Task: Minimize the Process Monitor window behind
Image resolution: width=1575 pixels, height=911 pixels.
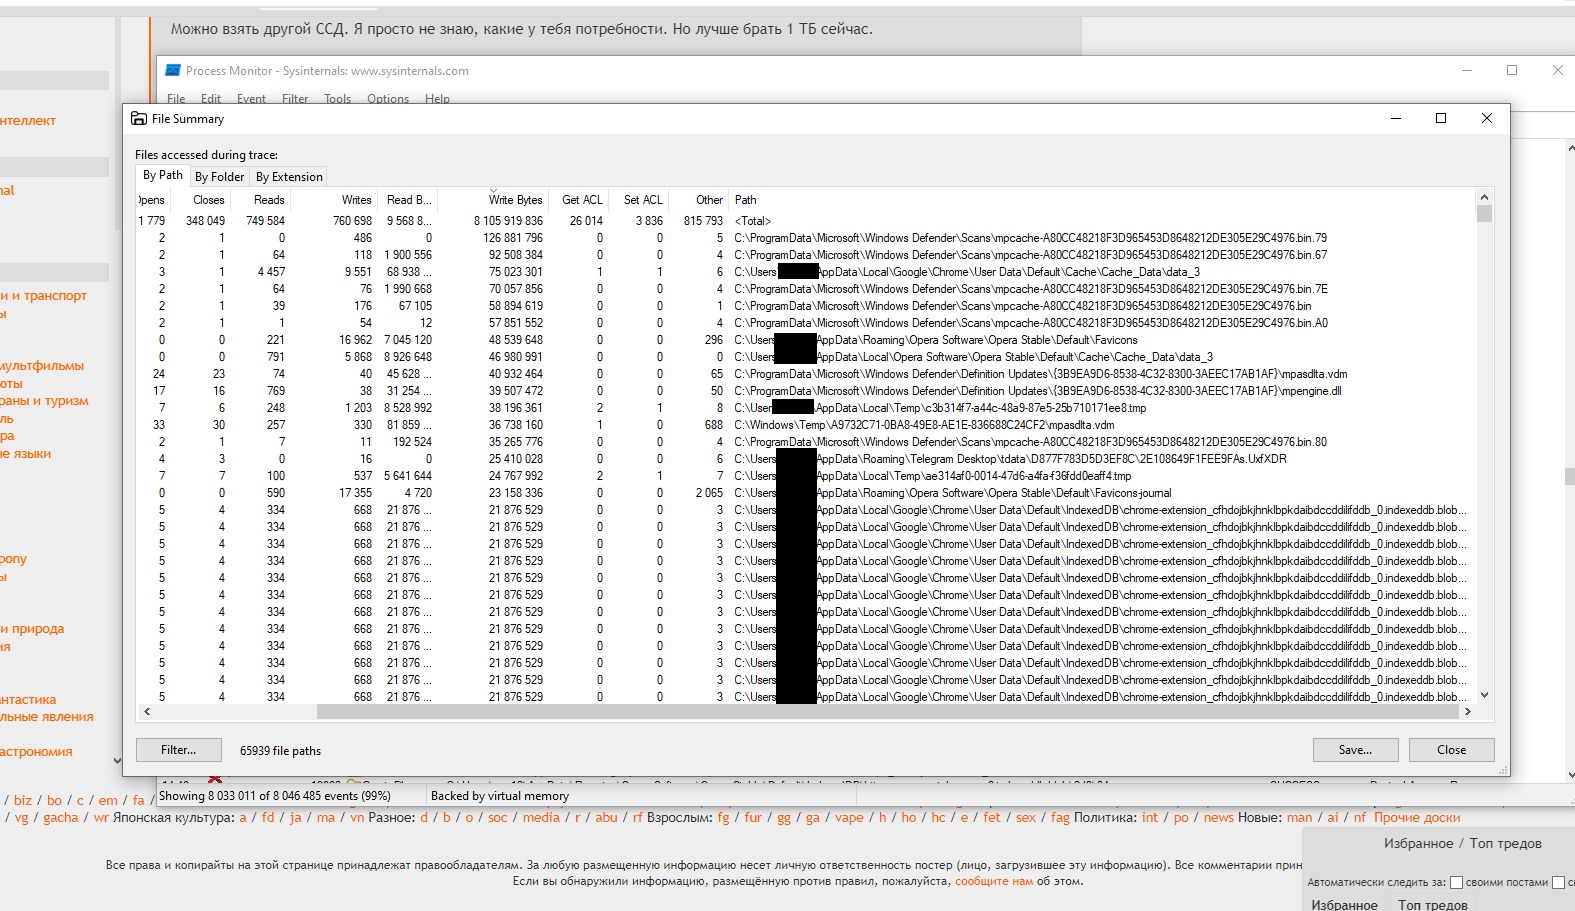Action: (1467, 70)
